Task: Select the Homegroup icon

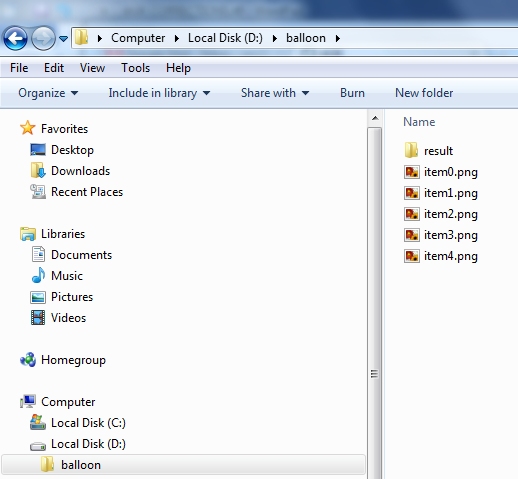Action: click(x=28, y=360)
